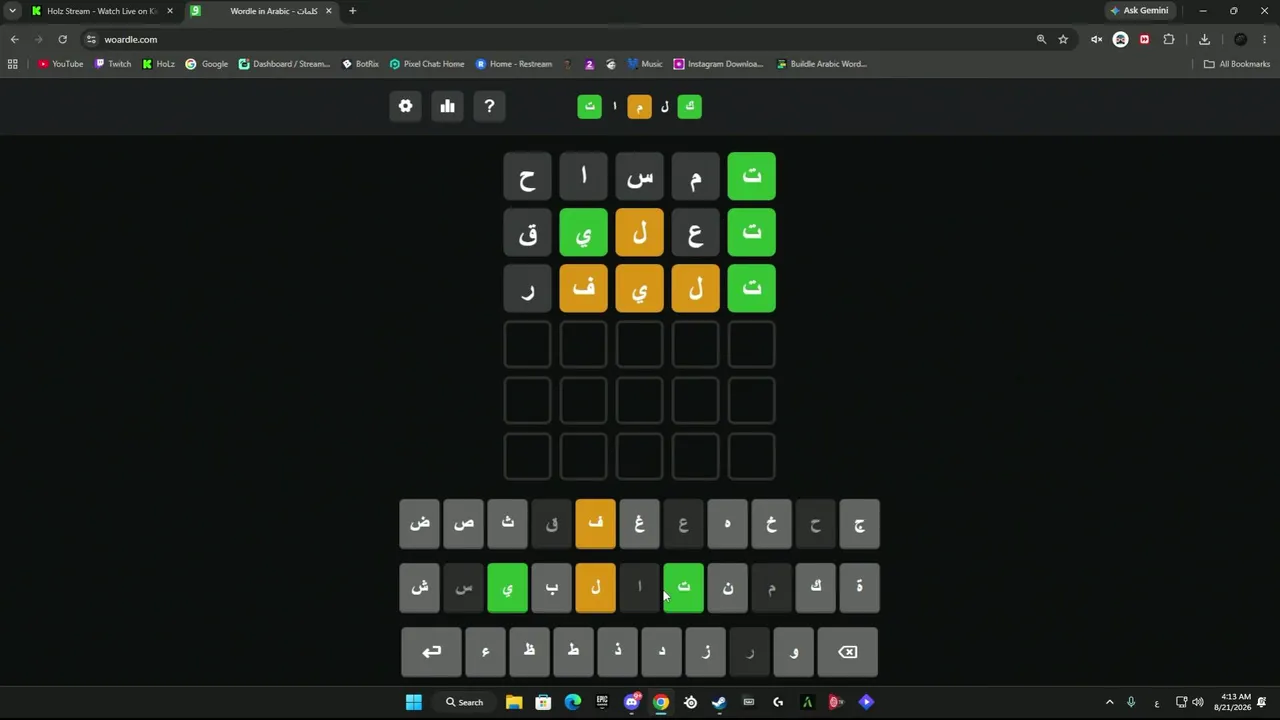Tap the orange ل key

(595, 588)
